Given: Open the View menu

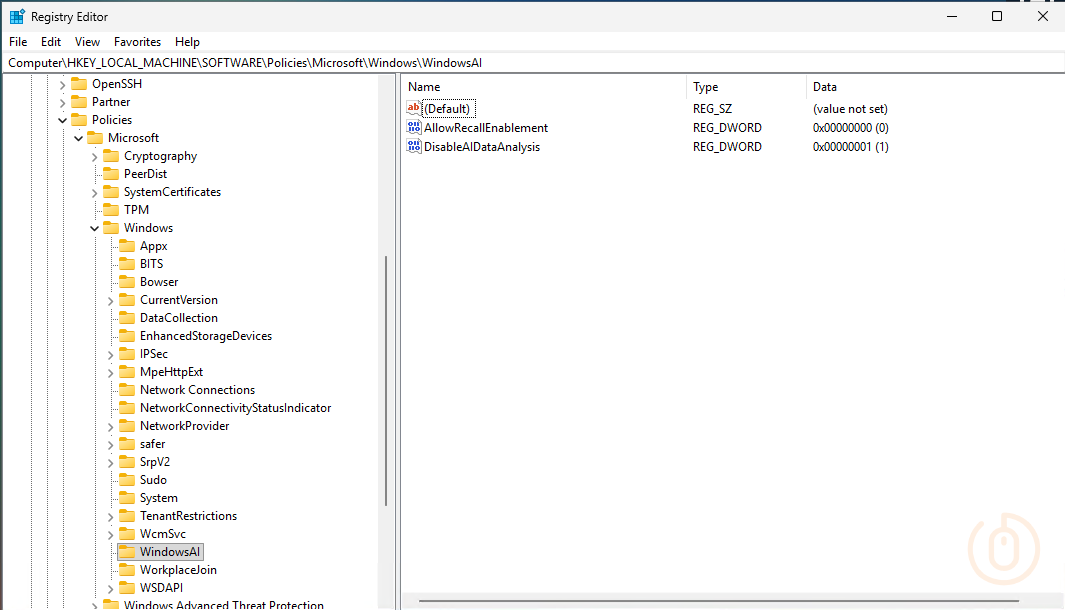Looking at the screenshot, I should click(87, 41).
